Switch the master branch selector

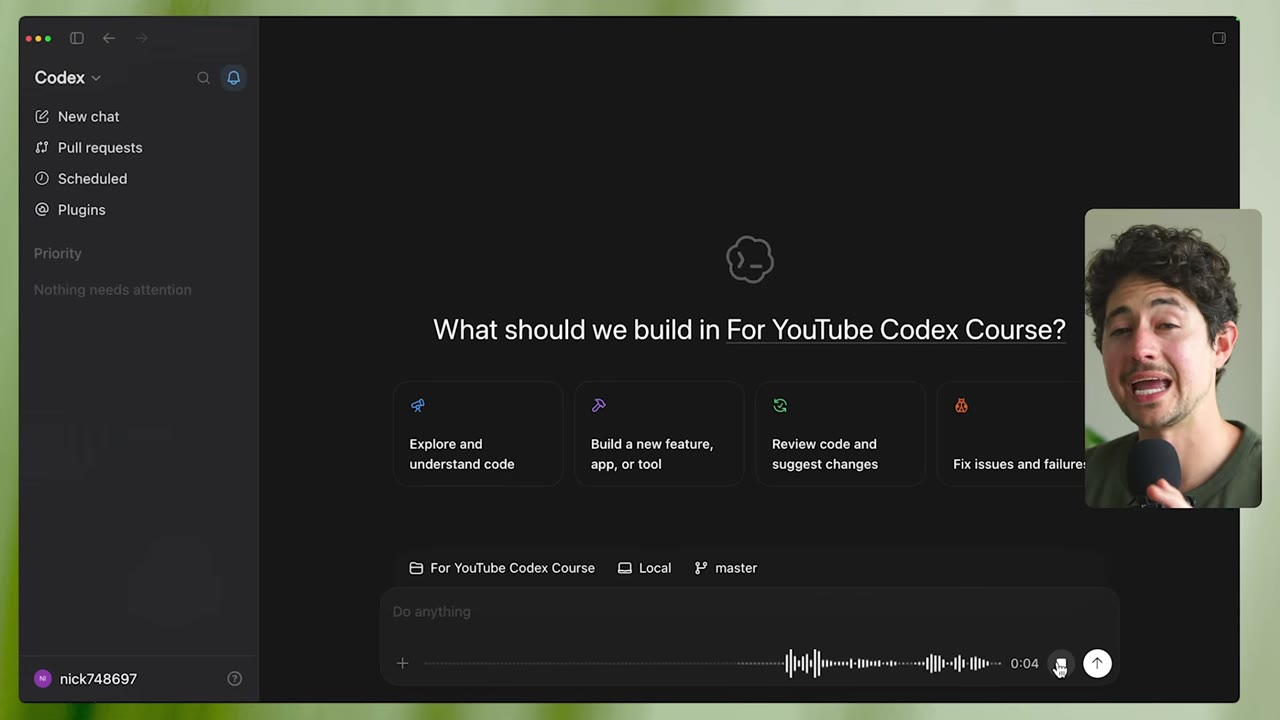pyautogui.click(x=726, y=568)
